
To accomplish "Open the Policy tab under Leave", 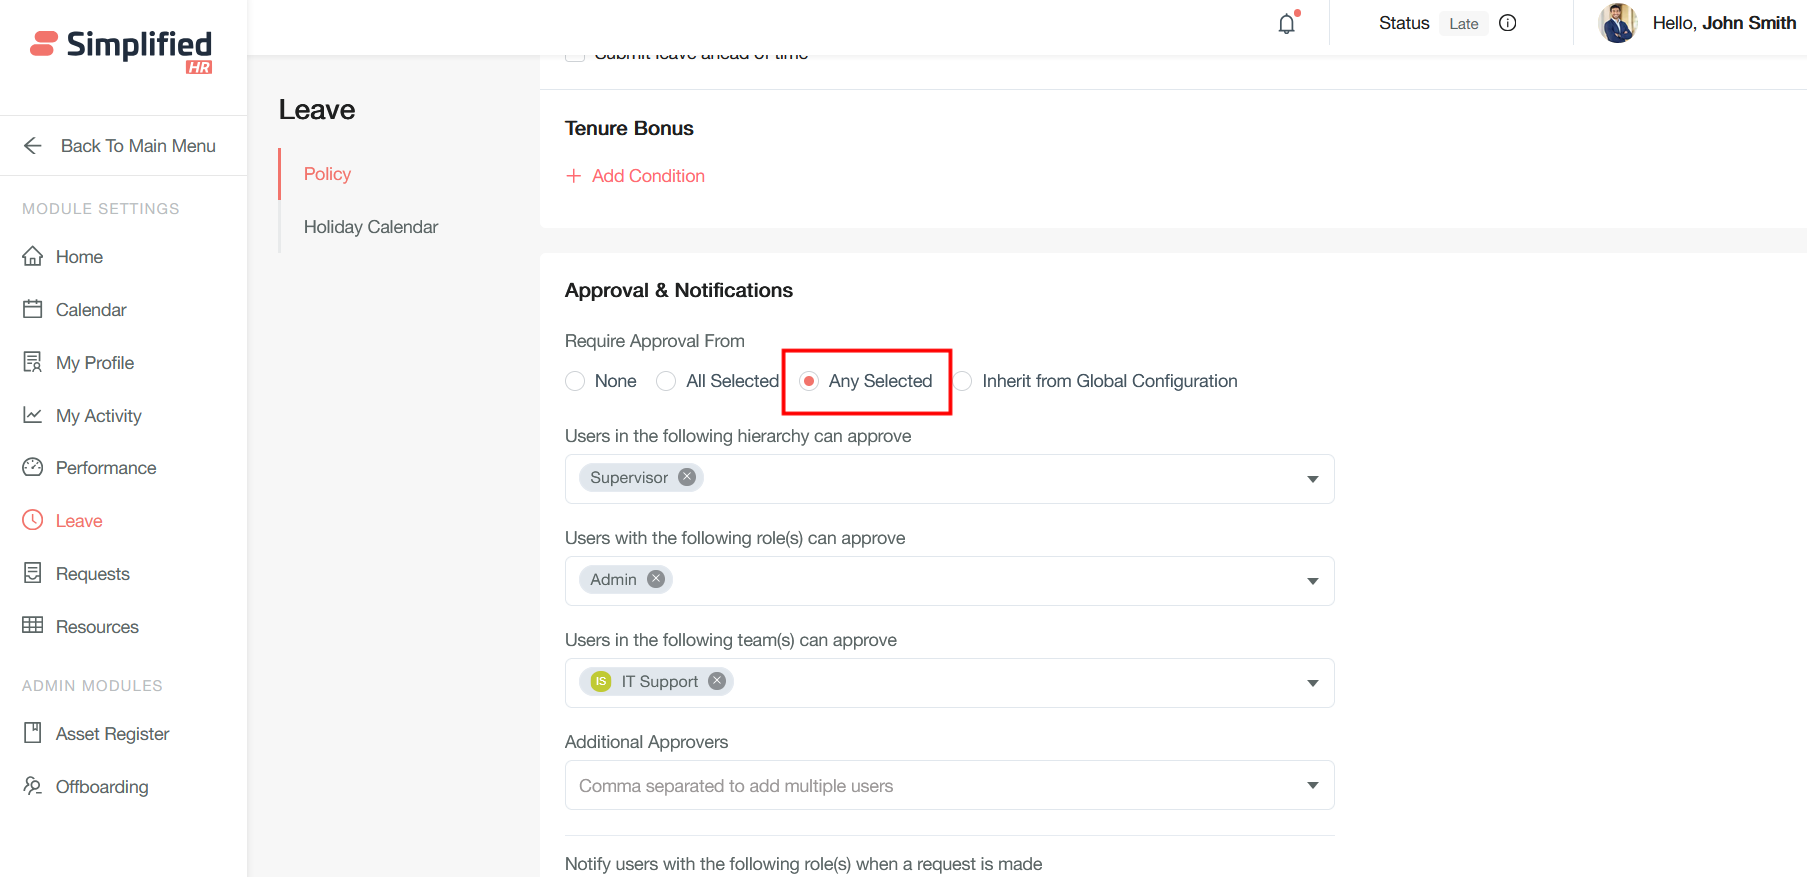I will coord(327,174).
